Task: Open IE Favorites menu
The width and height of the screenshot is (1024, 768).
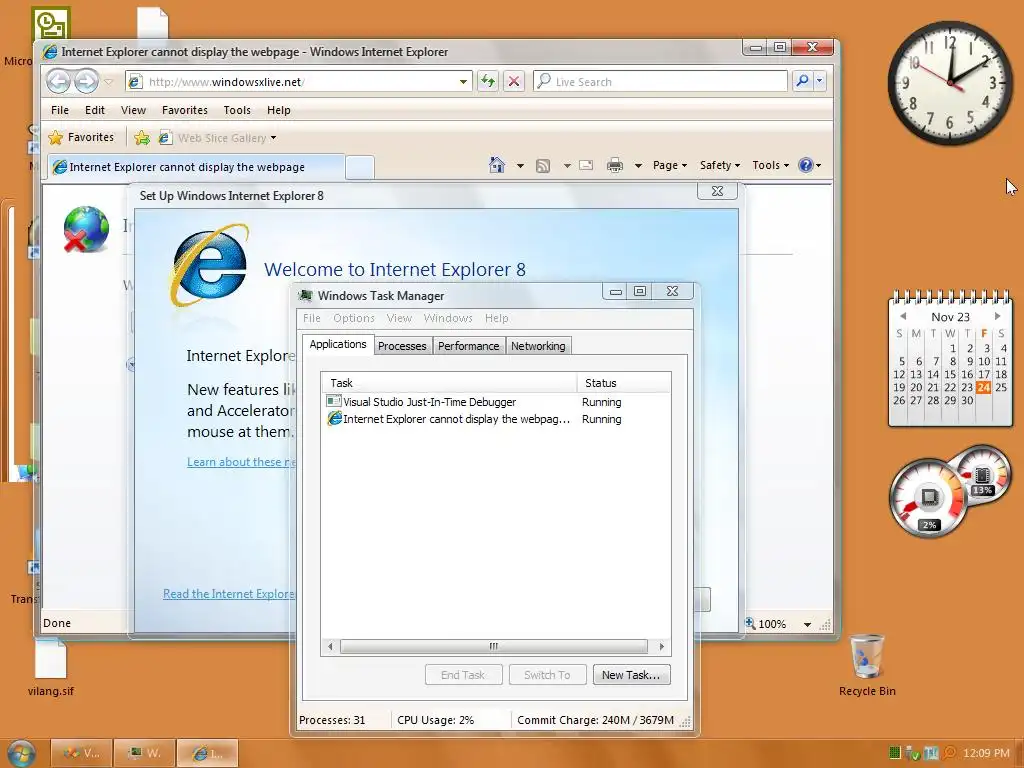Action: pyautogui.click(x=185, y=110)
